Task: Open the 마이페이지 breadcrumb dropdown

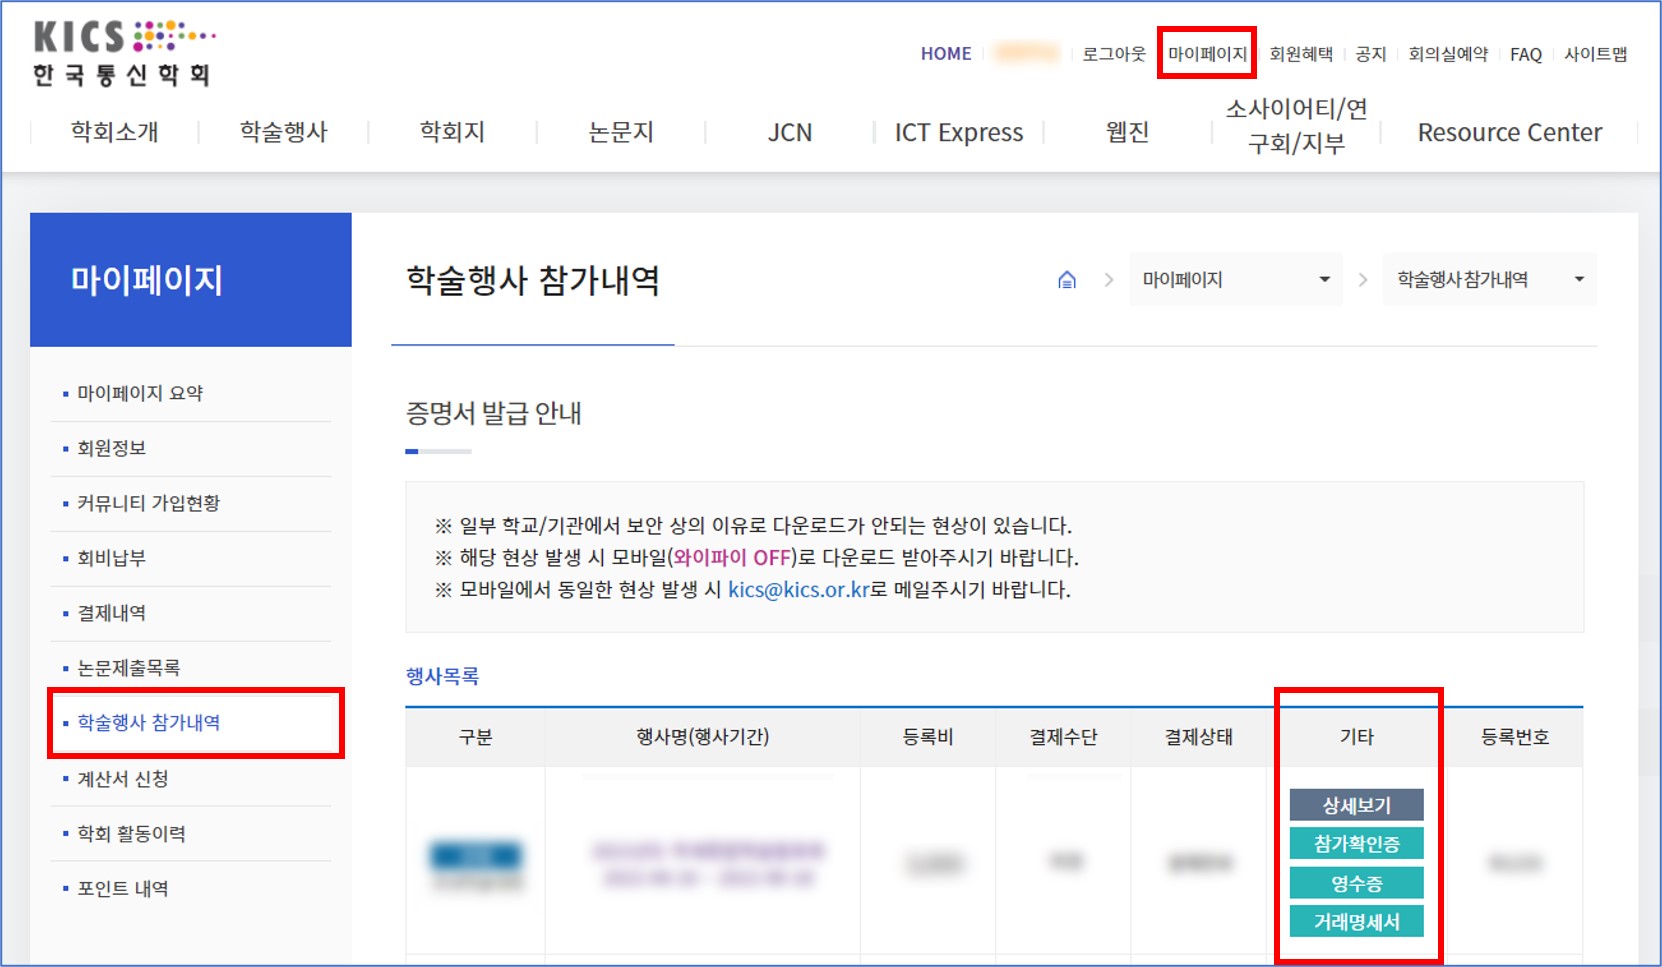Action: (x=1236, y=280)
